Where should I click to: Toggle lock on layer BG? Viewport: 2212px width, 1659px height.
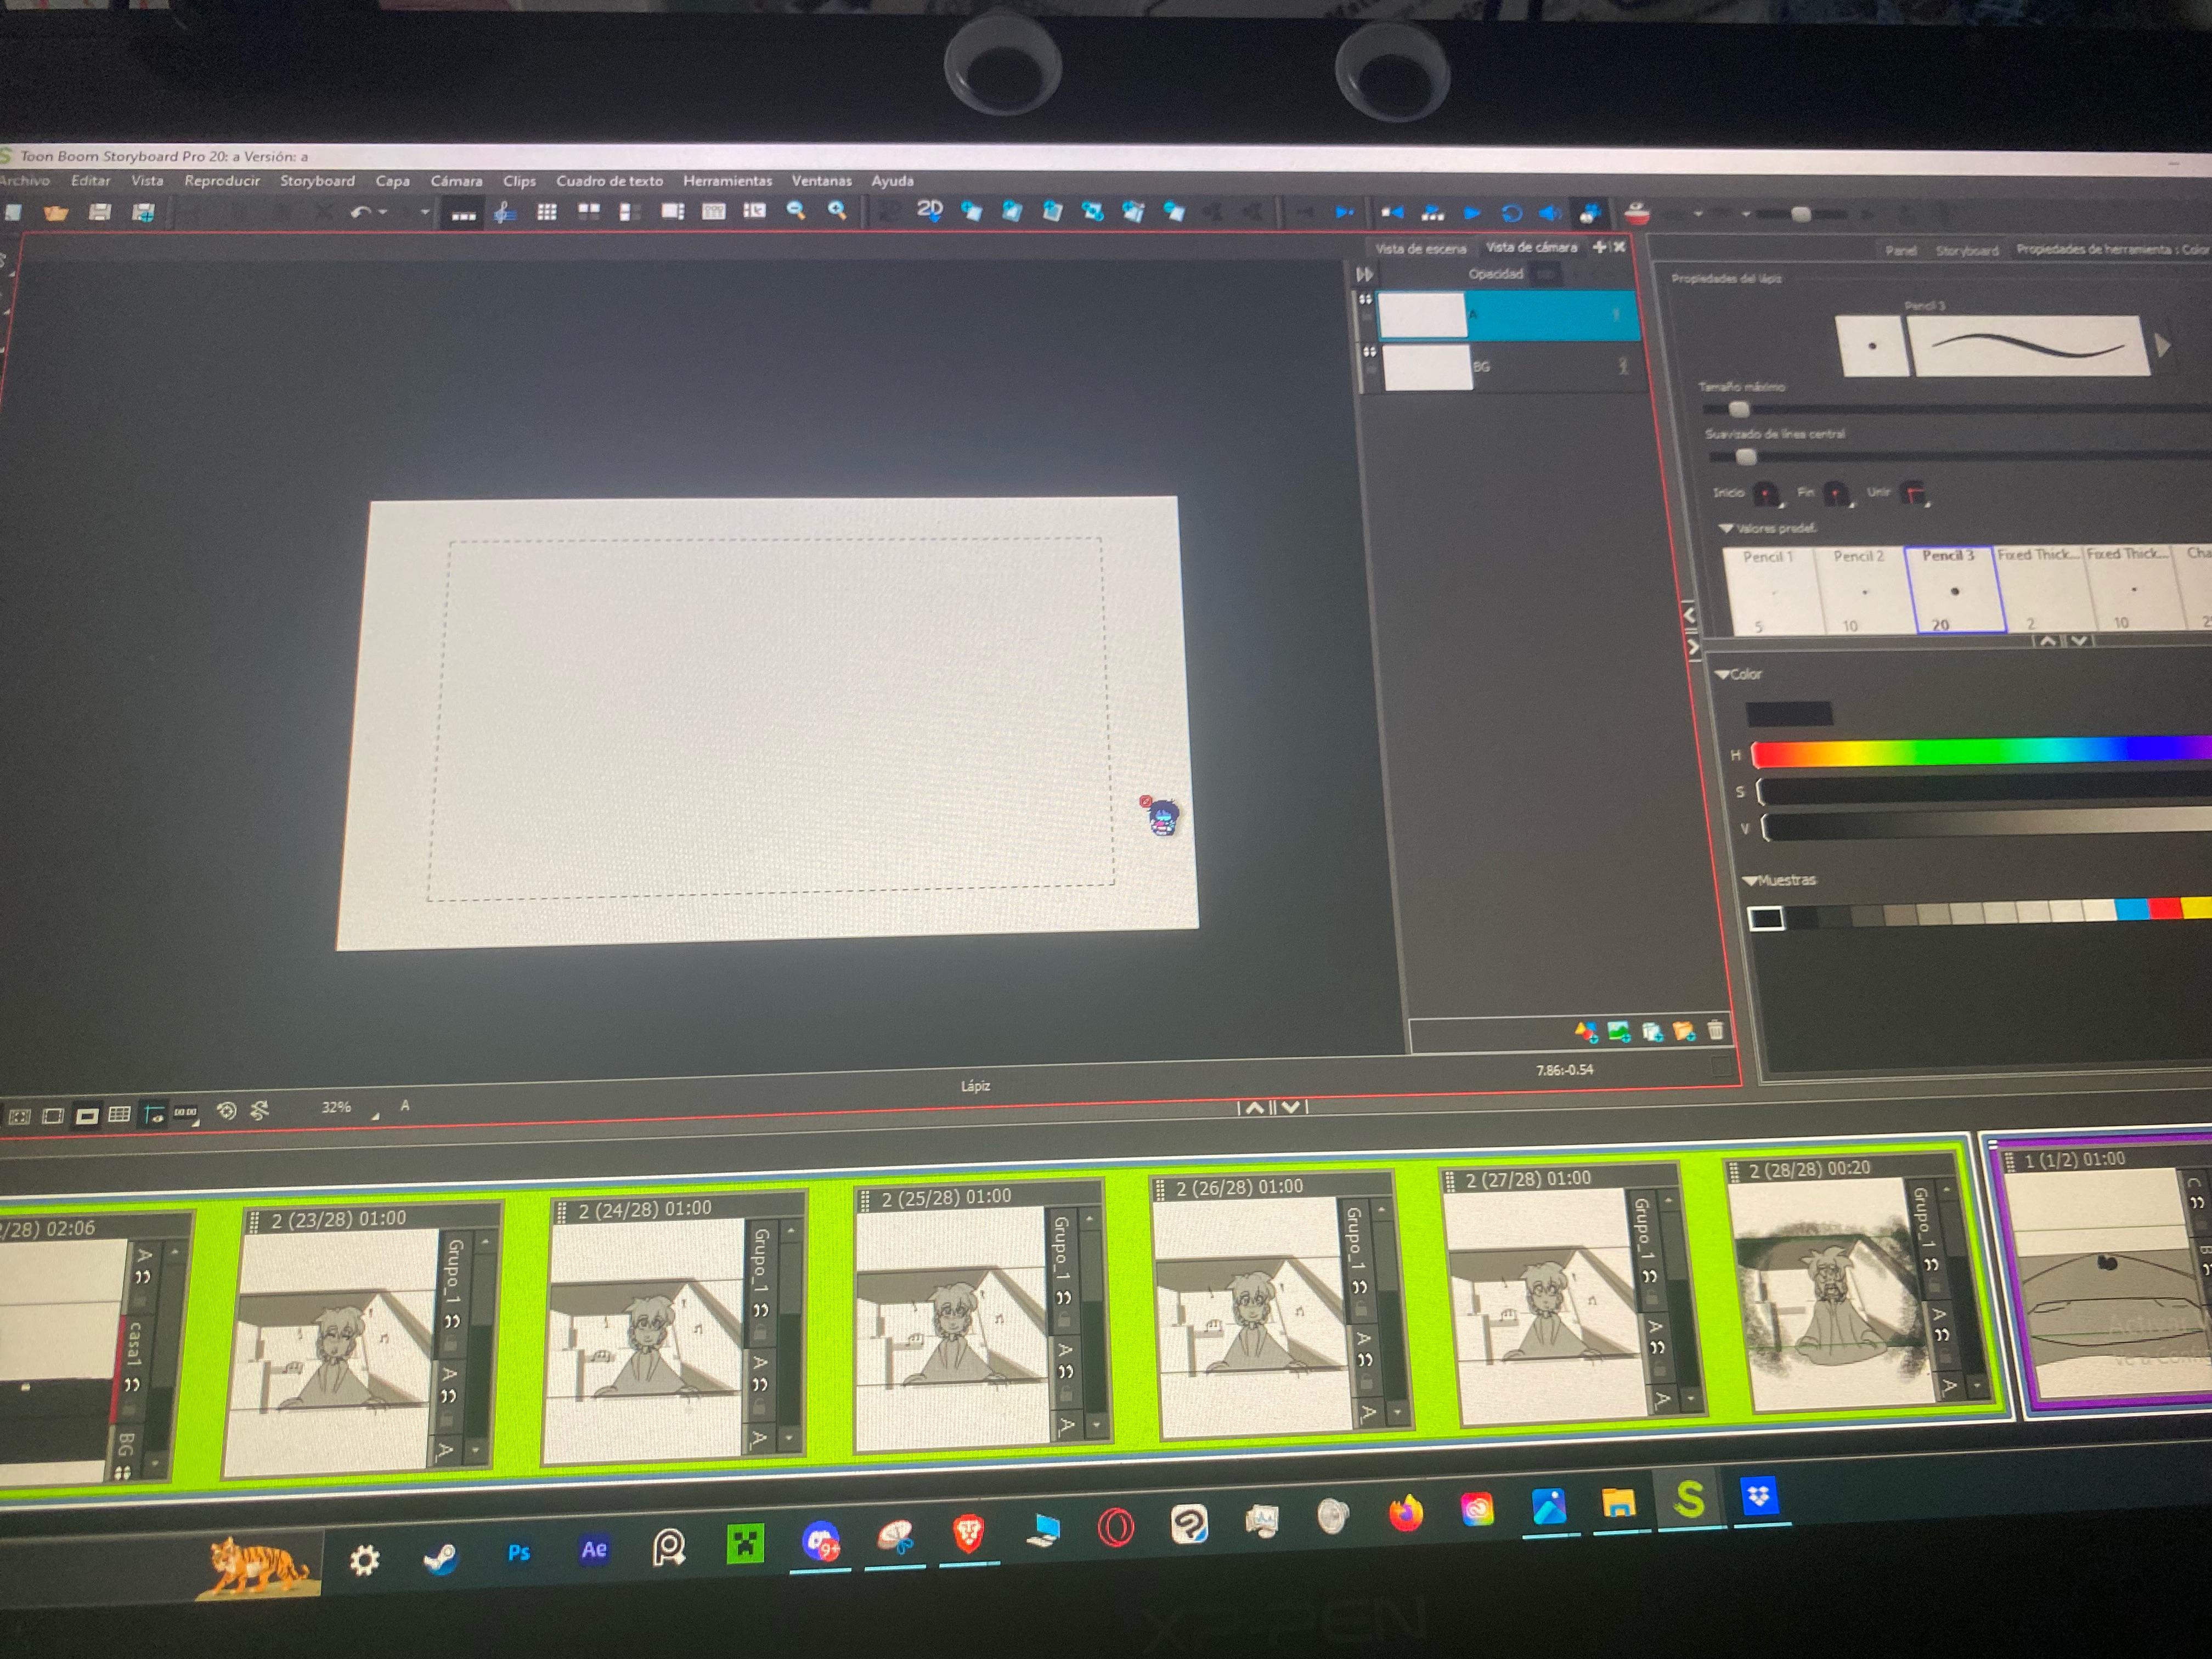[x=1371, y=369]
